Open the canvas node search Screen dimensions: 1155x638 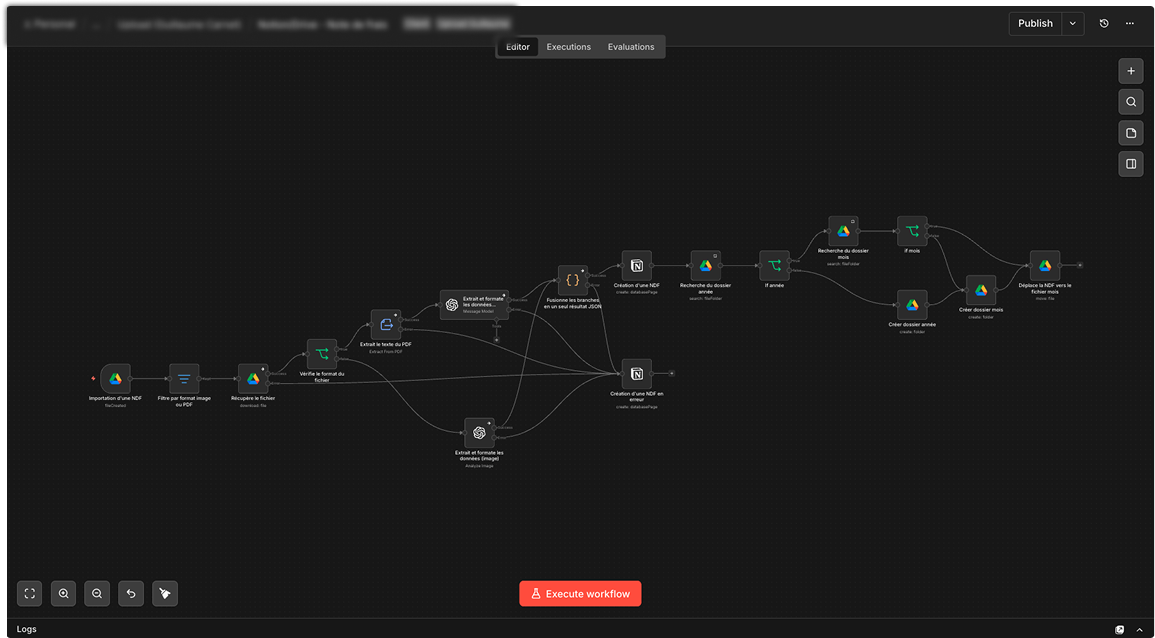pos(1131,102)
